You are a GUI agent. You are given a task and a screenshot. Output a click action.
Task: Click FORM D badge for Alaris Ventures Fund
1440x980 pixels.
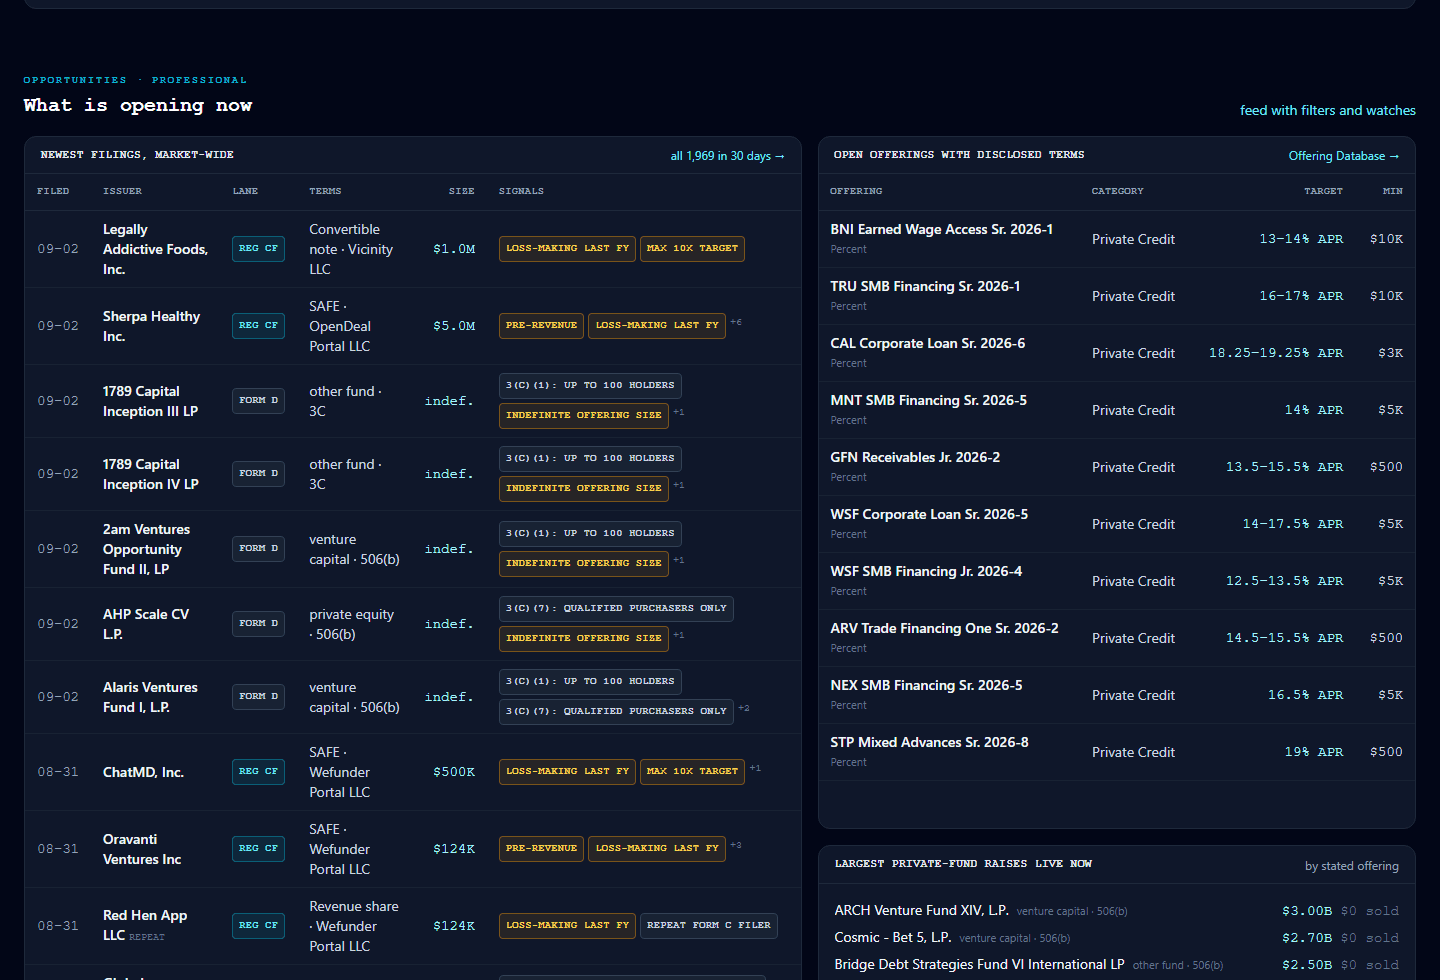(x=258, y=696)
